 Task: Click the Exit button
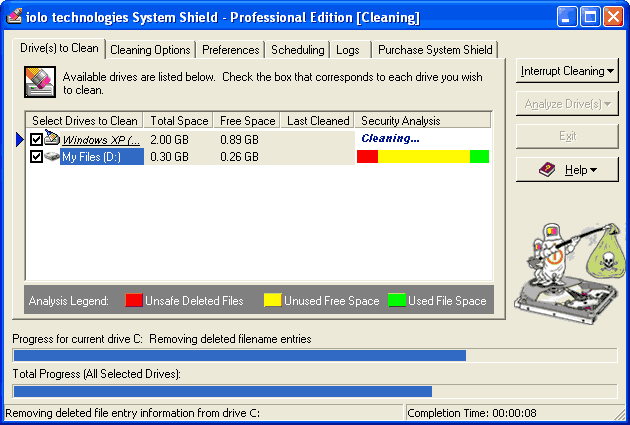click(x=567, y=136)
